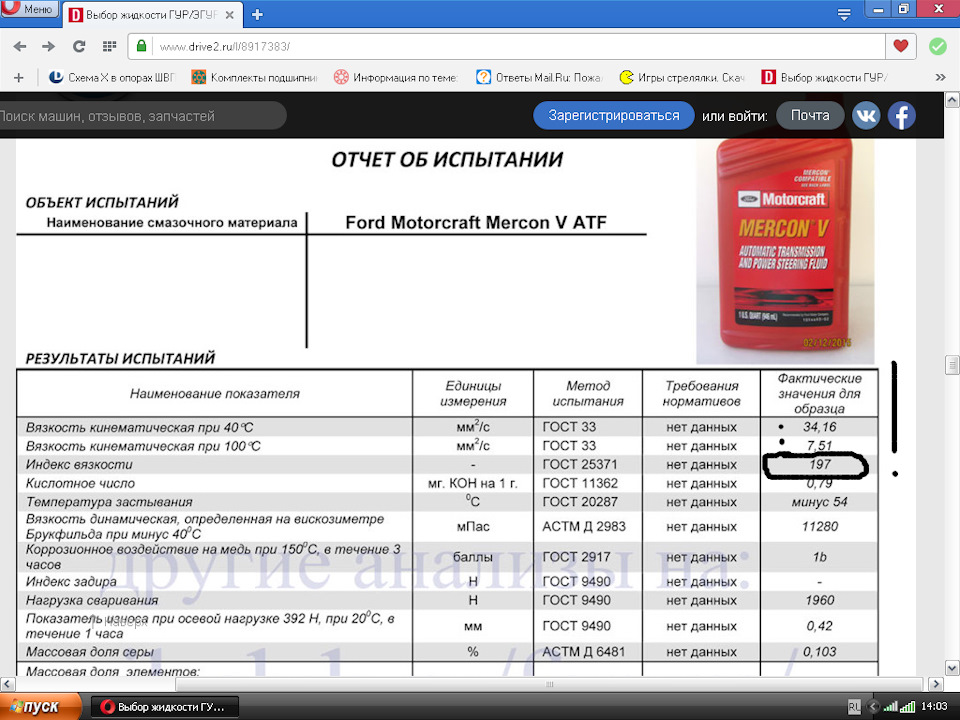
Task: Log in with the Facebook icon
Action: click(x=901, y=116)
